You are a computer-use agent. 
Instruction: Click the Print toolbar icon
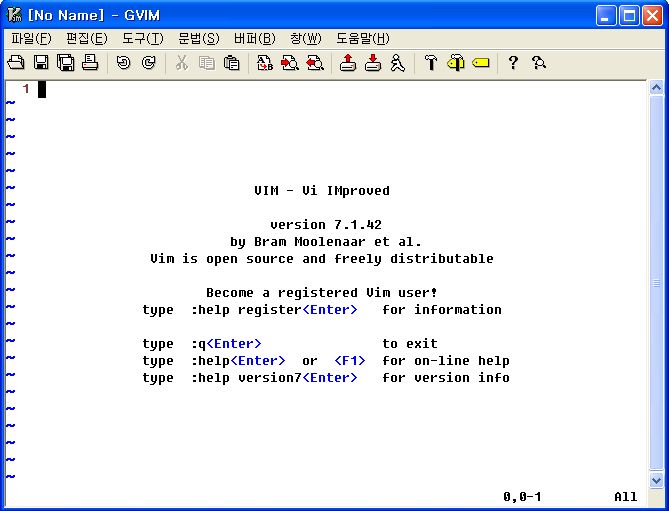click(90, 63)
